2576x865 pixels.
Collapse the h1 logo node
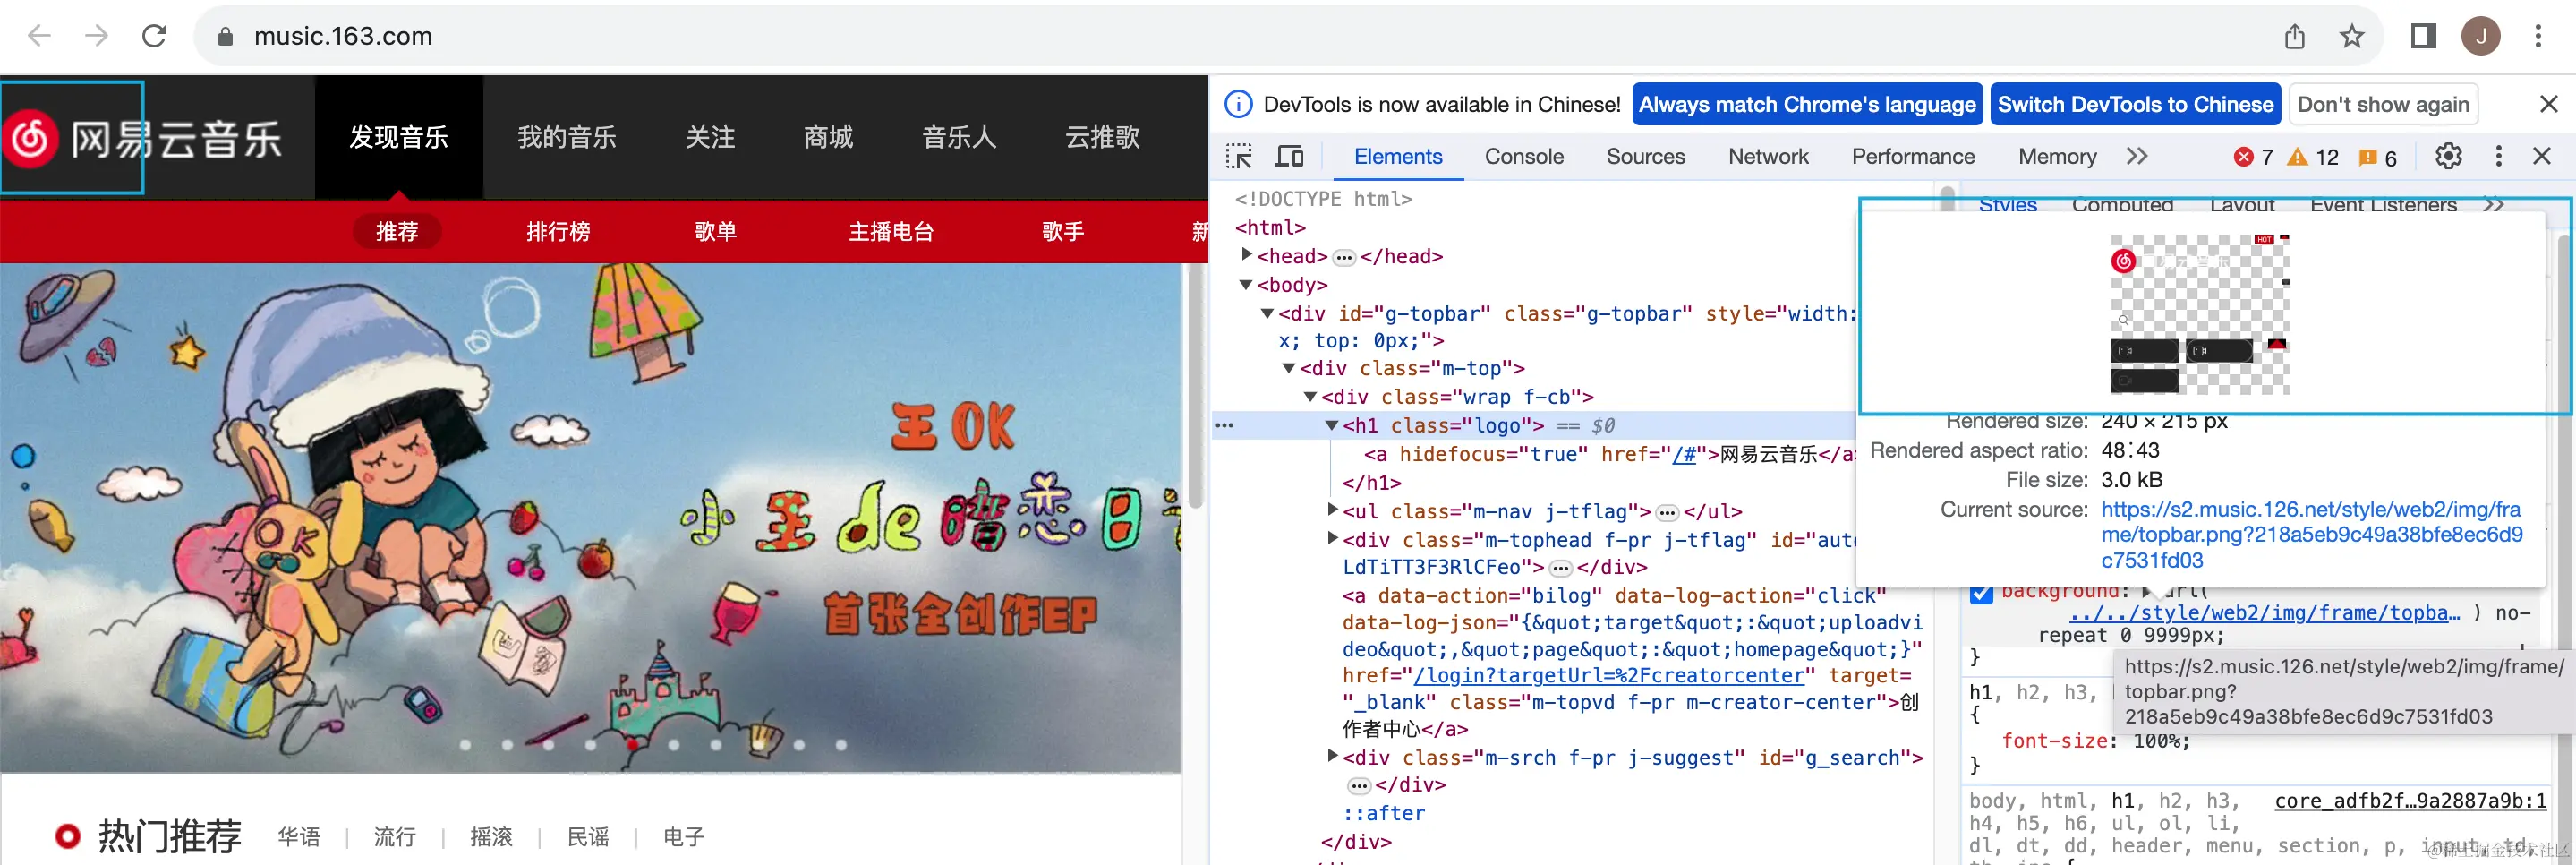(x=1332, y=425)
